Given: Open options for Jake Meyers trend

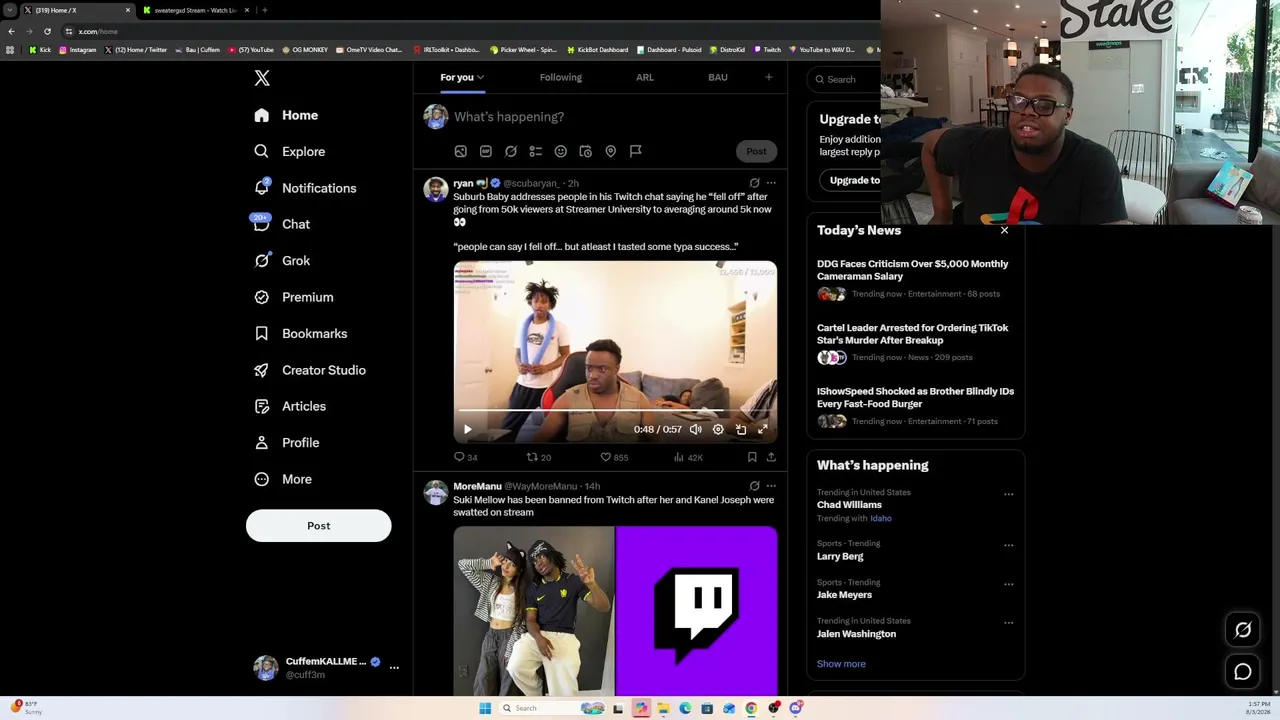Looking at the screenshot, I should point(1008,584).
